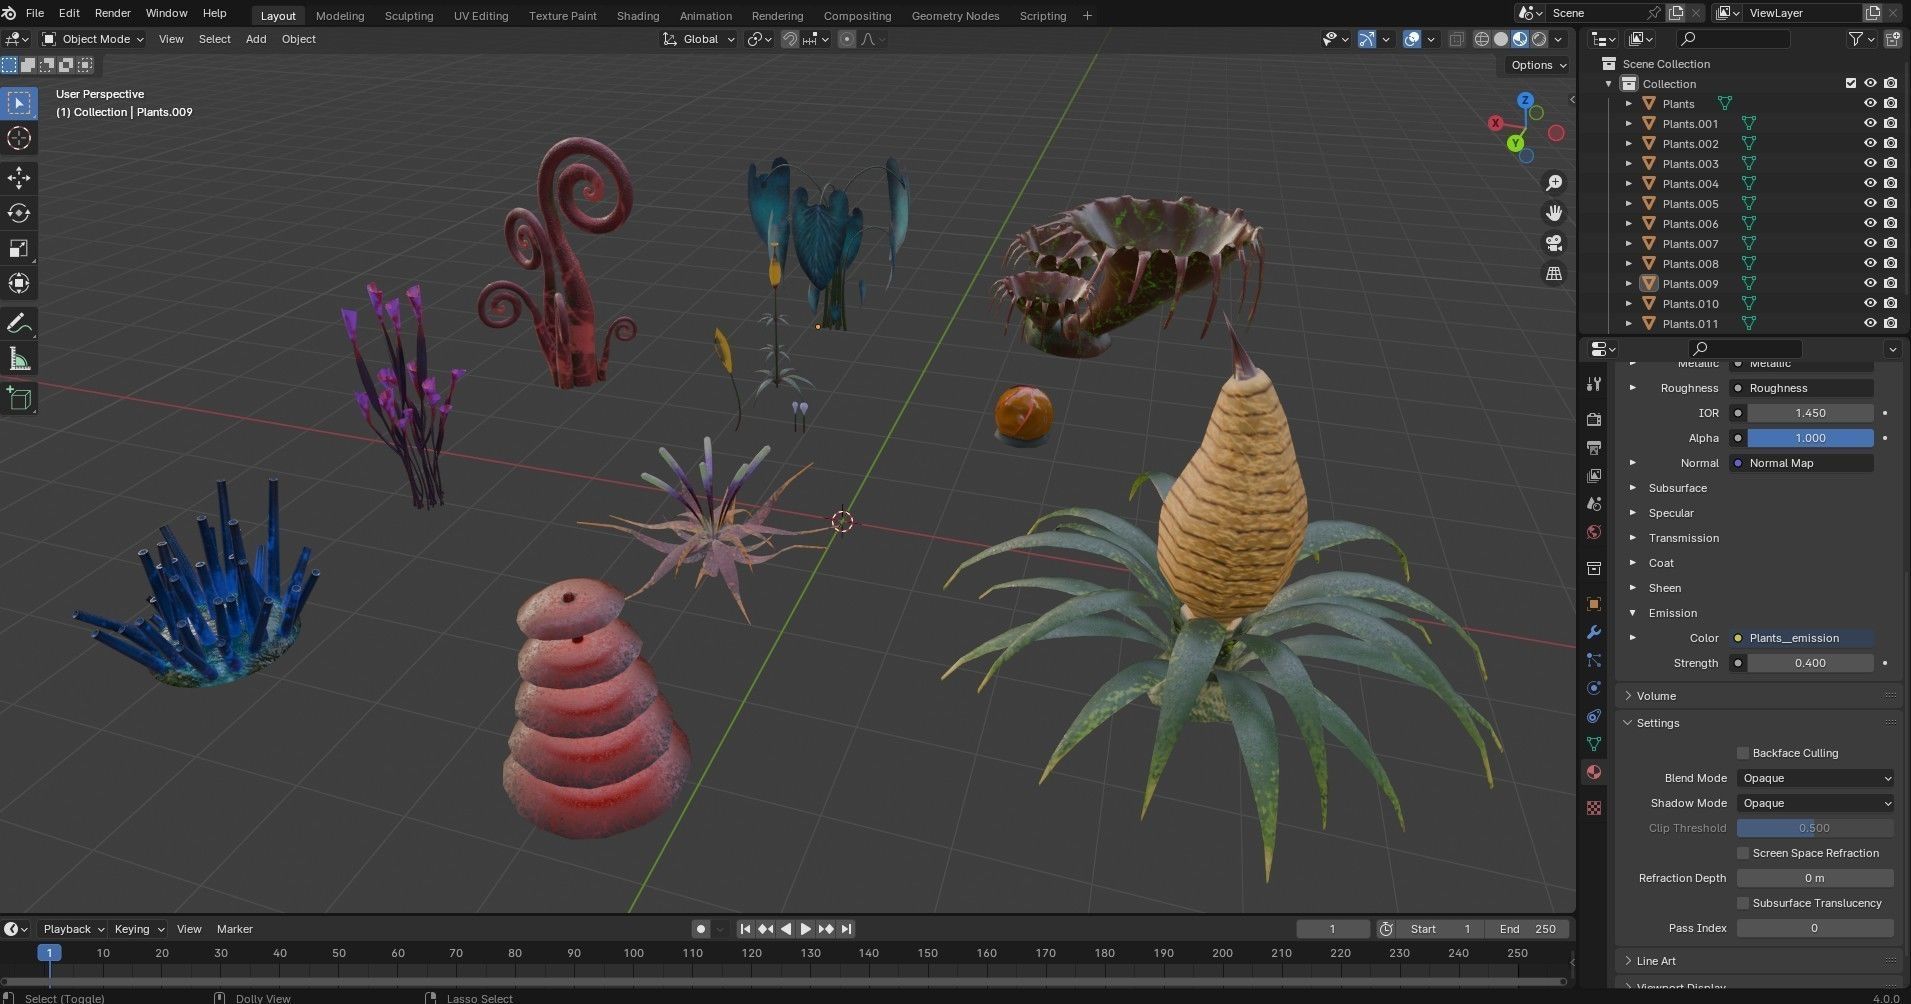Hide Plants.004 with its eye icon

point(1869,183)
